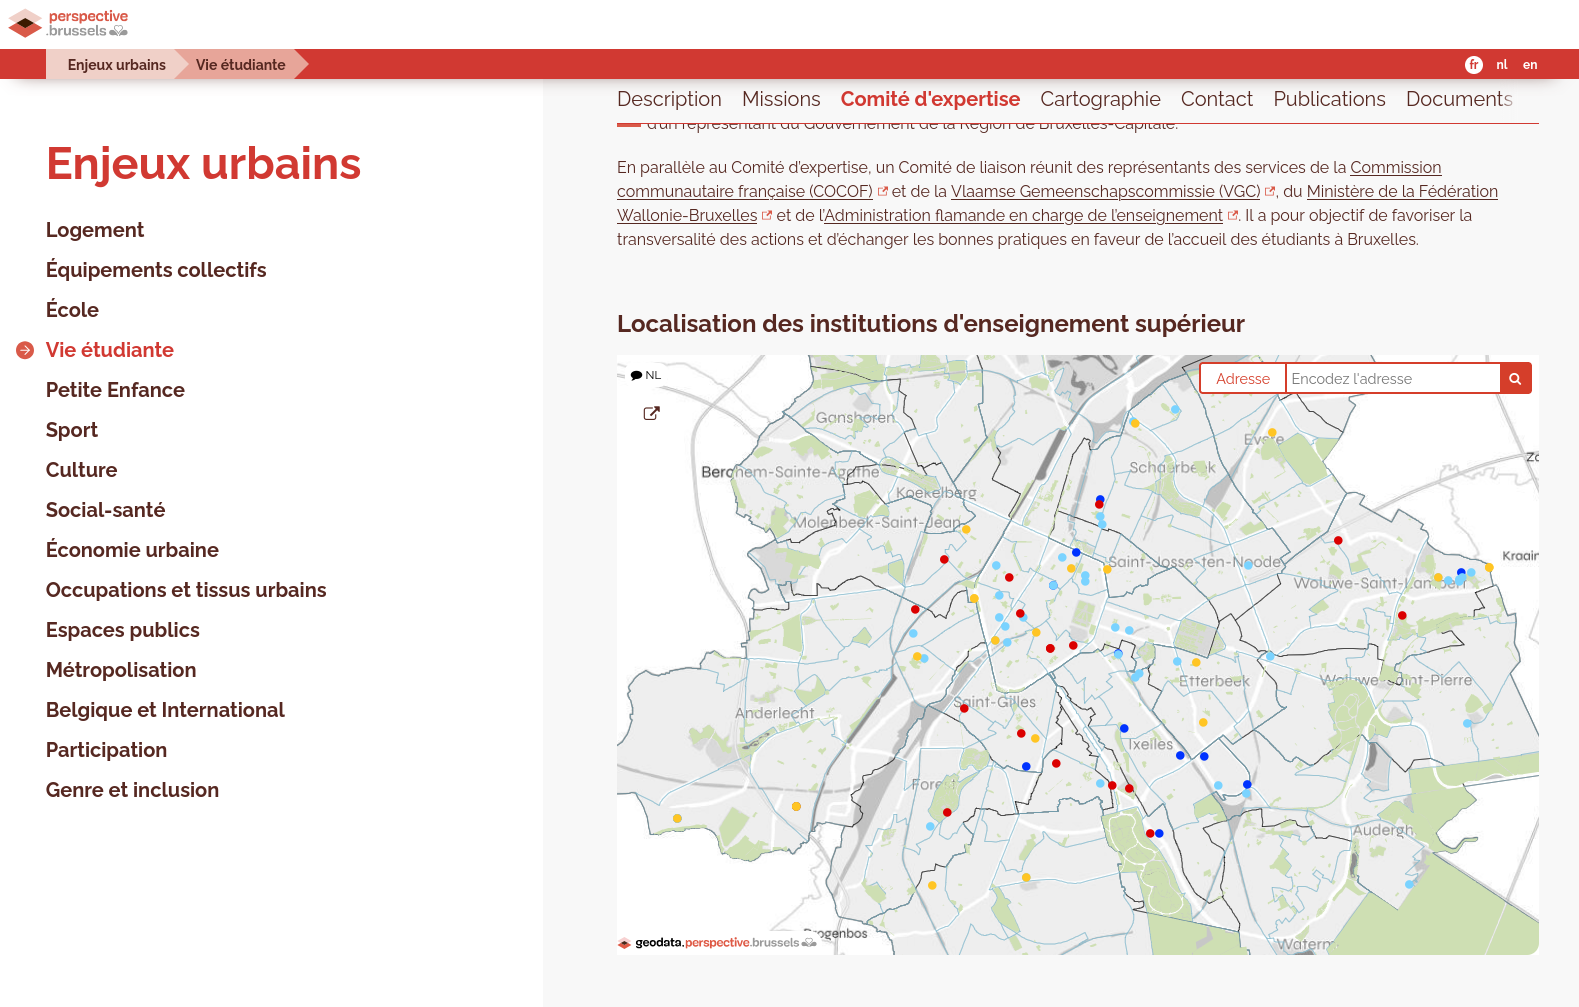Switch site language to 'nl'
The image size is (1579, 1007).
1501,65
